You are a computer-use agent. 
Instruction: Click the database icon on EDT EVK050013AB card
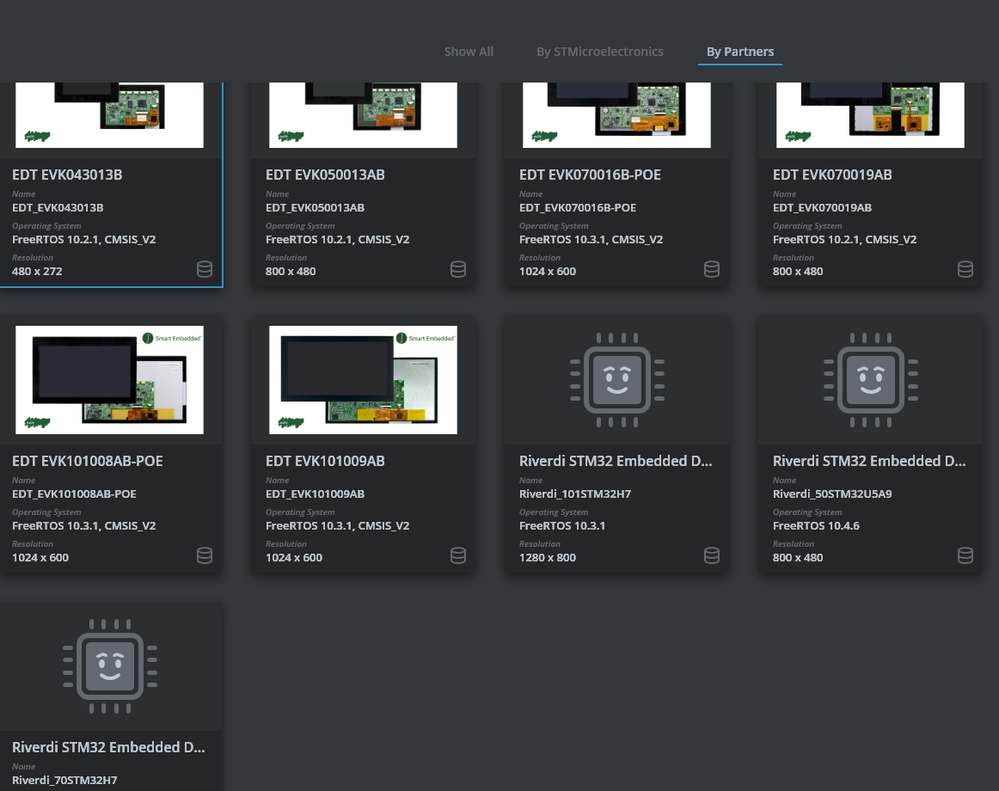click(x=458, y=269)
